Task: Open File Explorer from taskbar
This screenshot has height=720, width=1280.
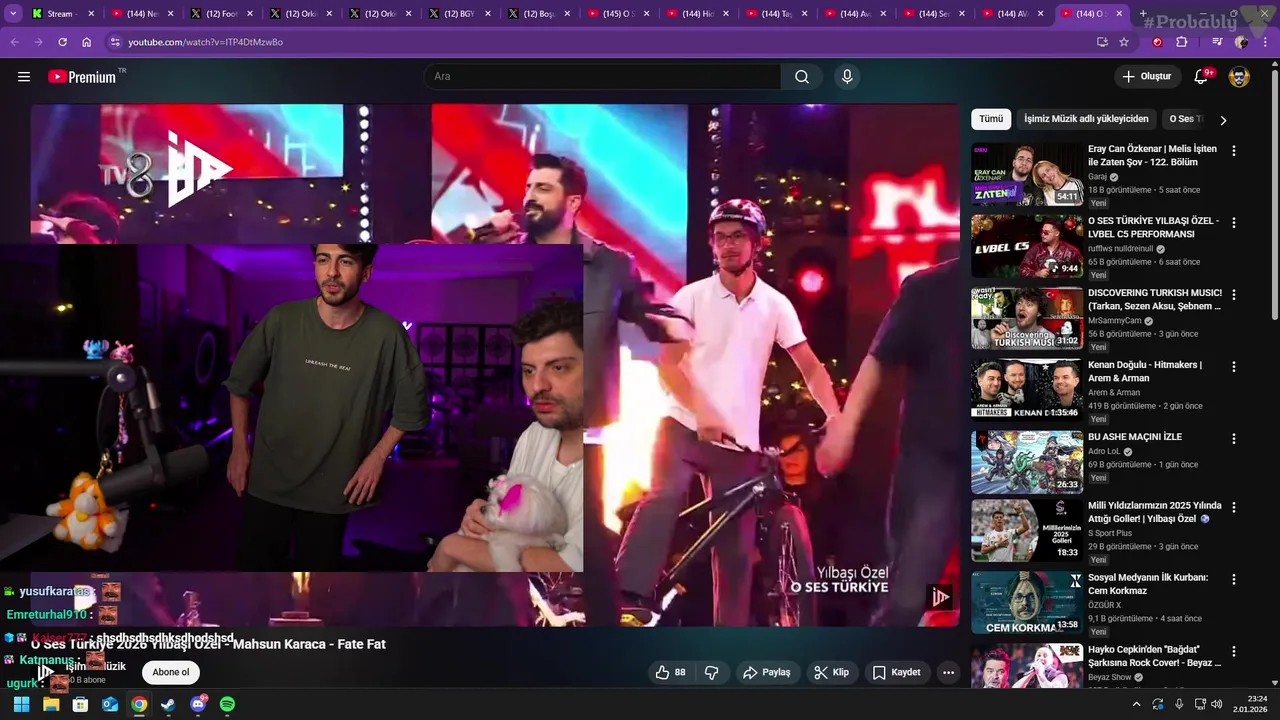Action: pyautogui.click(x=51, y=704)
